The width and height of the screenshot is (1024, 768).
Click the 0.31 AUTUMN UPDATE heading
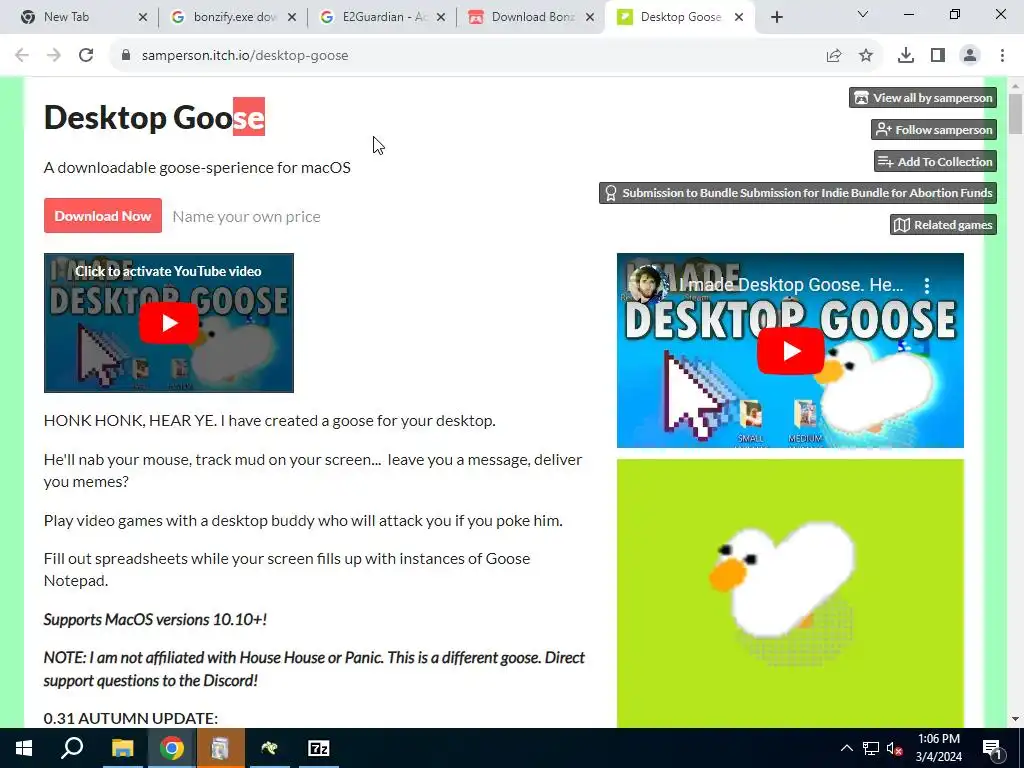(131, 718)
